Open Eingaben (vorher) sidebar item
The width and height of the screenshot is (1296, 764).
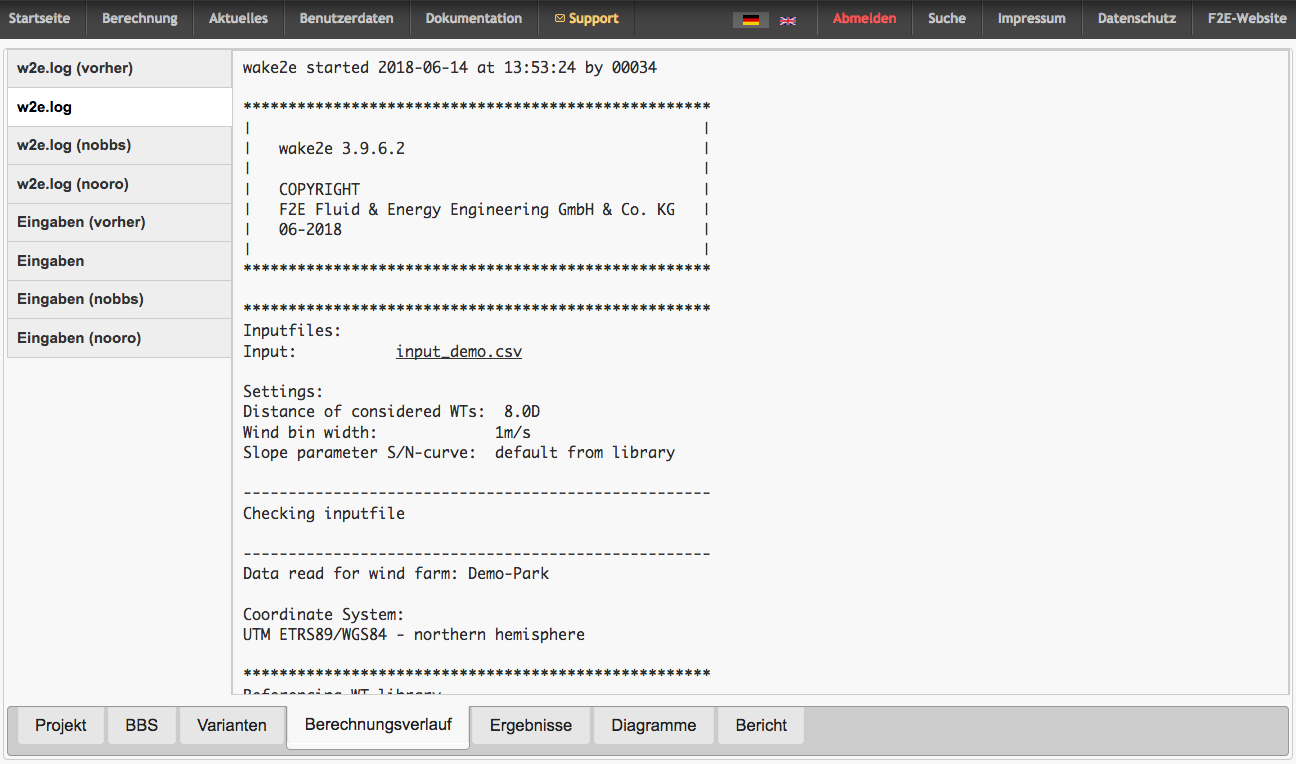coord(81,222)
